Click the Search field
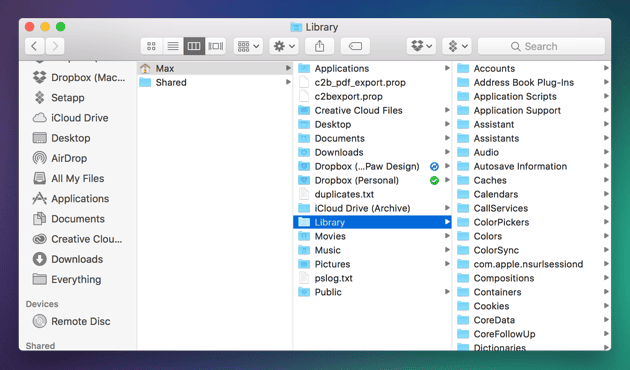The width and height of the screenshot is (630, 370). (541, 46)
